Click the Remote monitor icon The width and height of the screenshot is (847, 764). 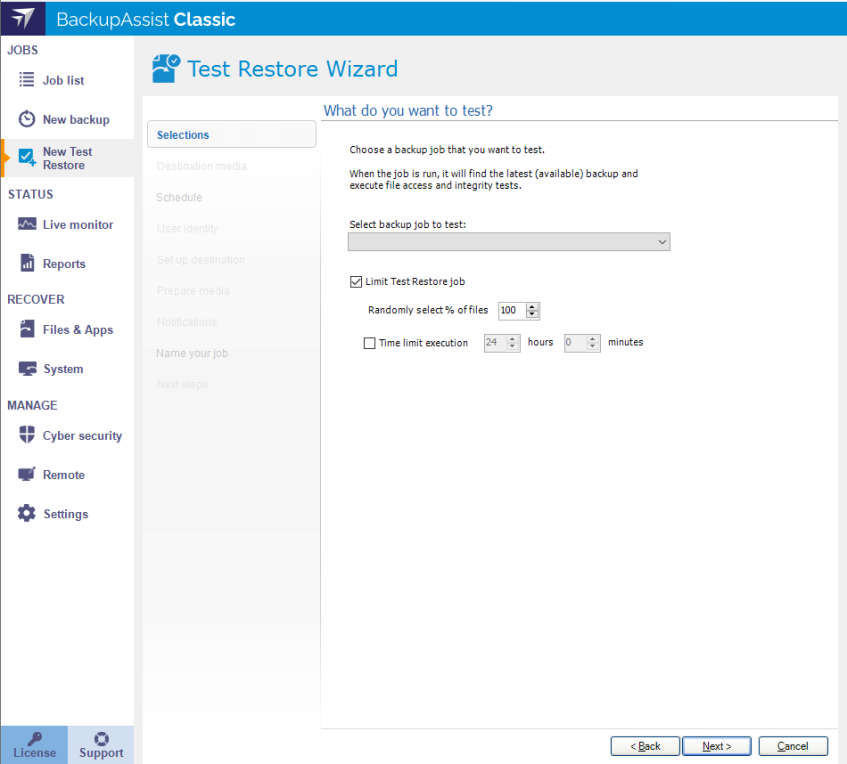pyautogui.click(x=27, y=475)
